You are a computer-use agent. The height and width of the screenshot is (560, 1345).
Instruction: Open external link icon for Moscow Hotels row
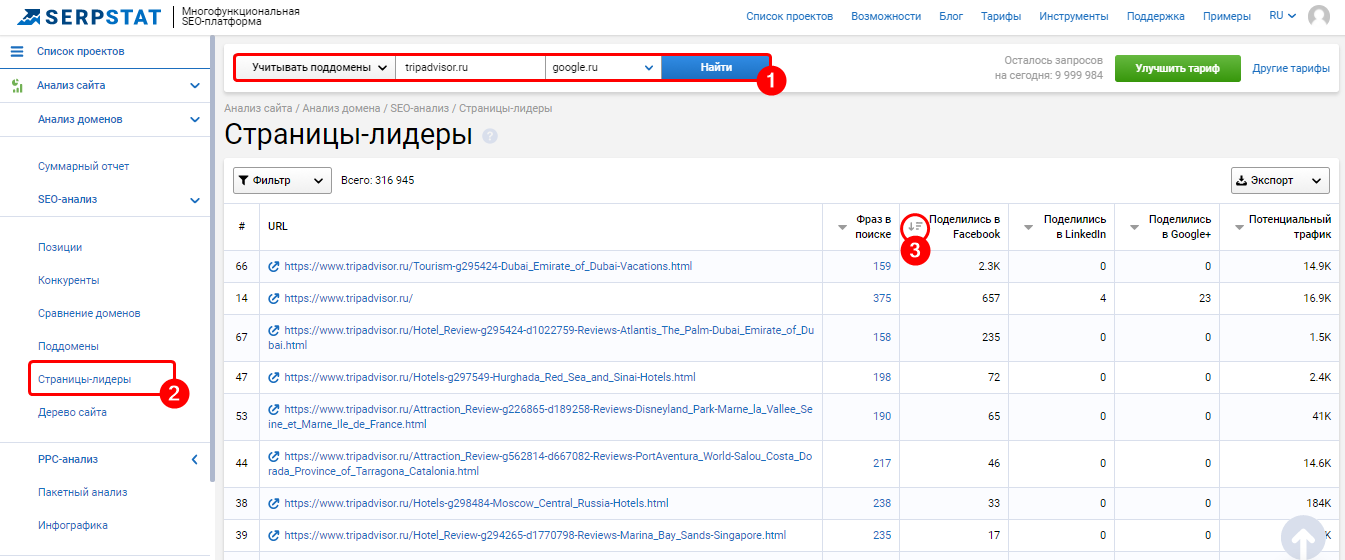click(x=274, y=504)
